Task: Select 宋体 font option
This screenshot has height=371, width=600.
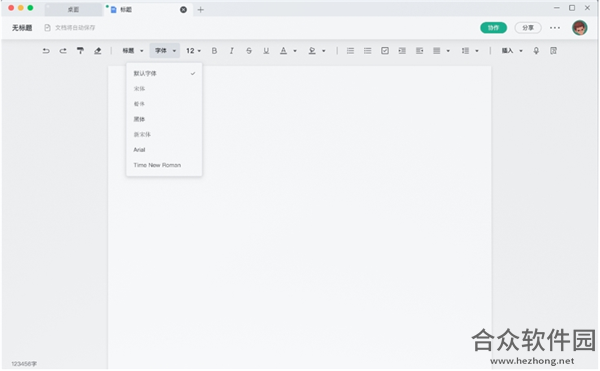Action: [164, 89]
